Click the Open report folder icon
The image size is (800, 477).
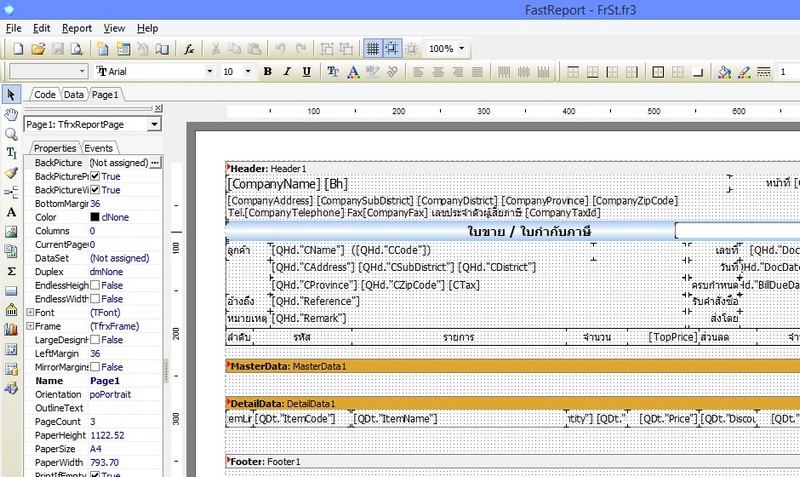click(37, 49)
